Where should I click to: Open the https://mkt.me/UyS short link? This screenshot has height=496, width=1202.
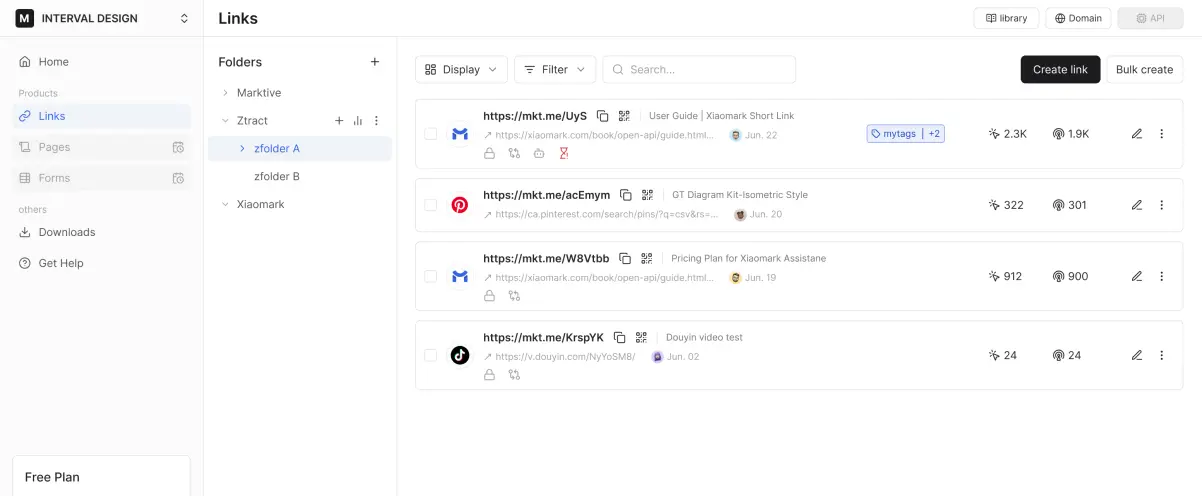[535, 116]
